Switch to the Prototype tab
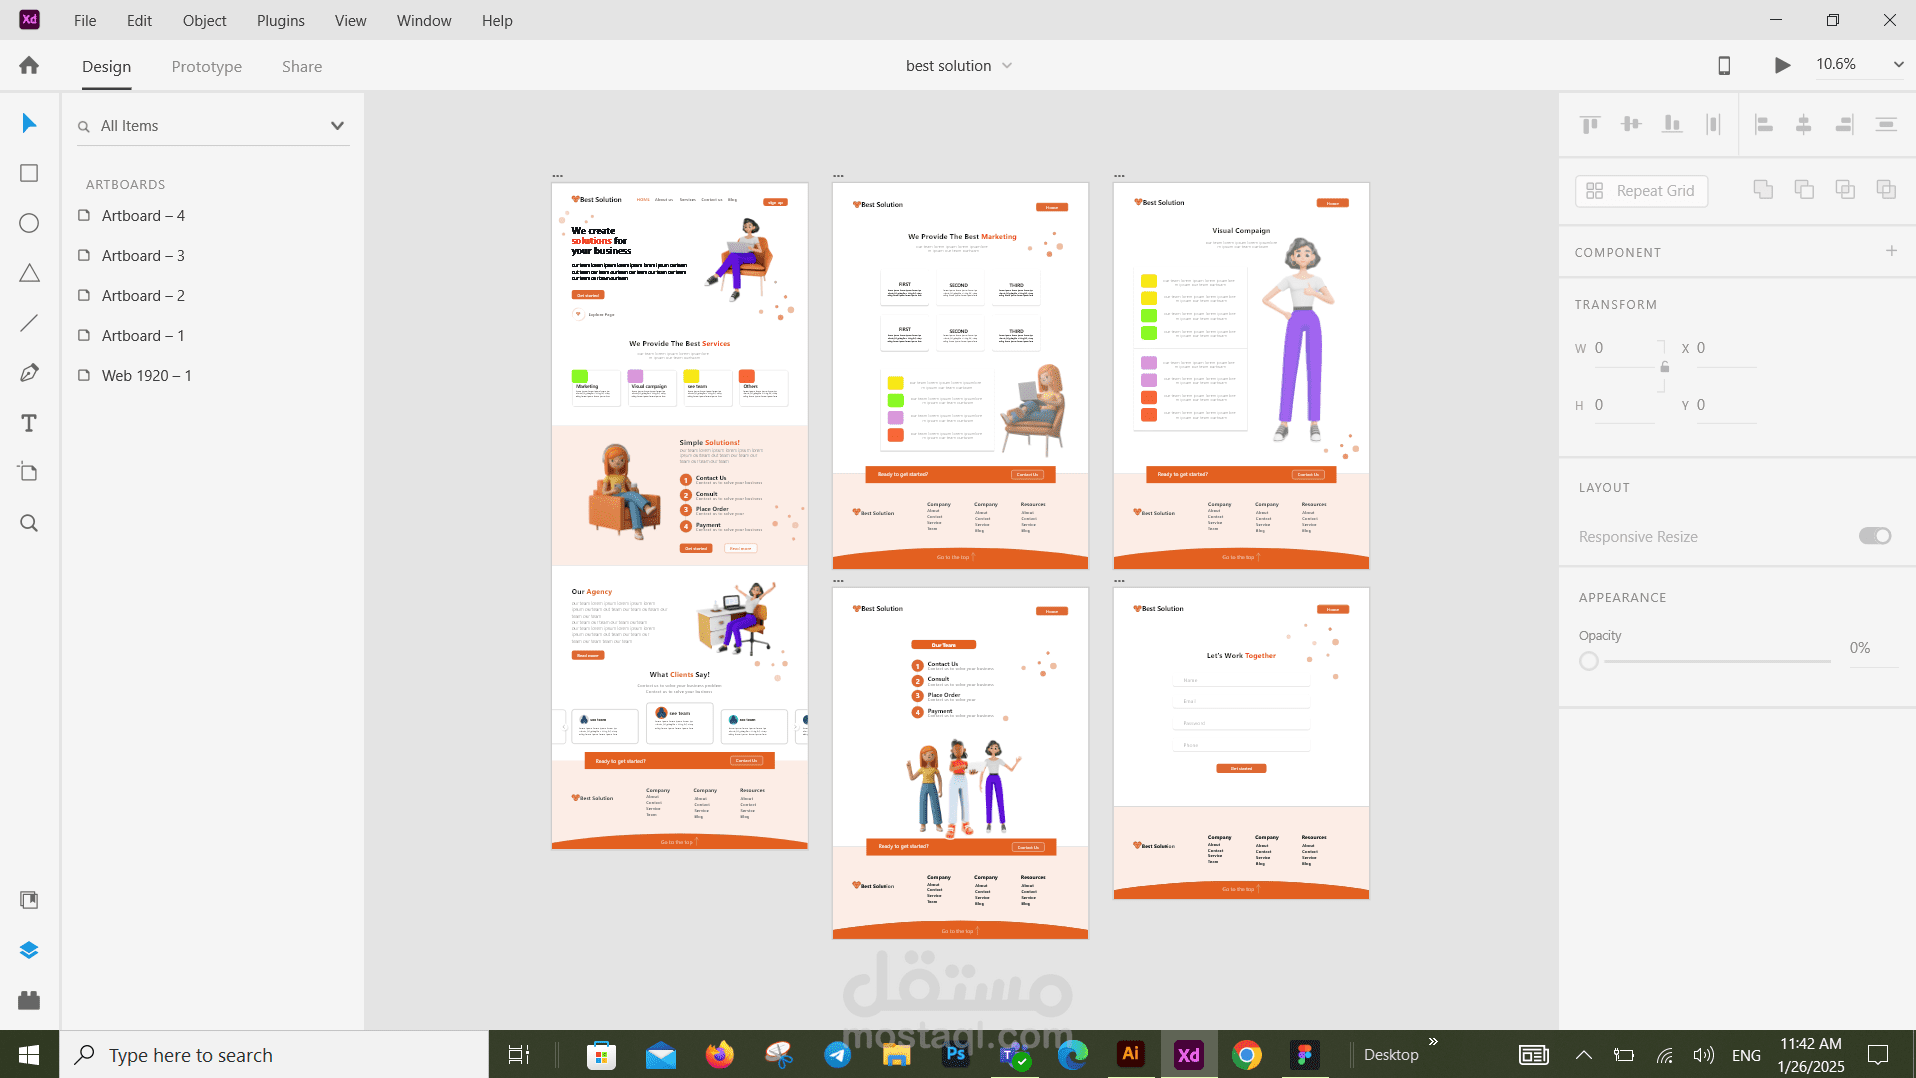The image size is (1916, 1078). tap(206, 66)
